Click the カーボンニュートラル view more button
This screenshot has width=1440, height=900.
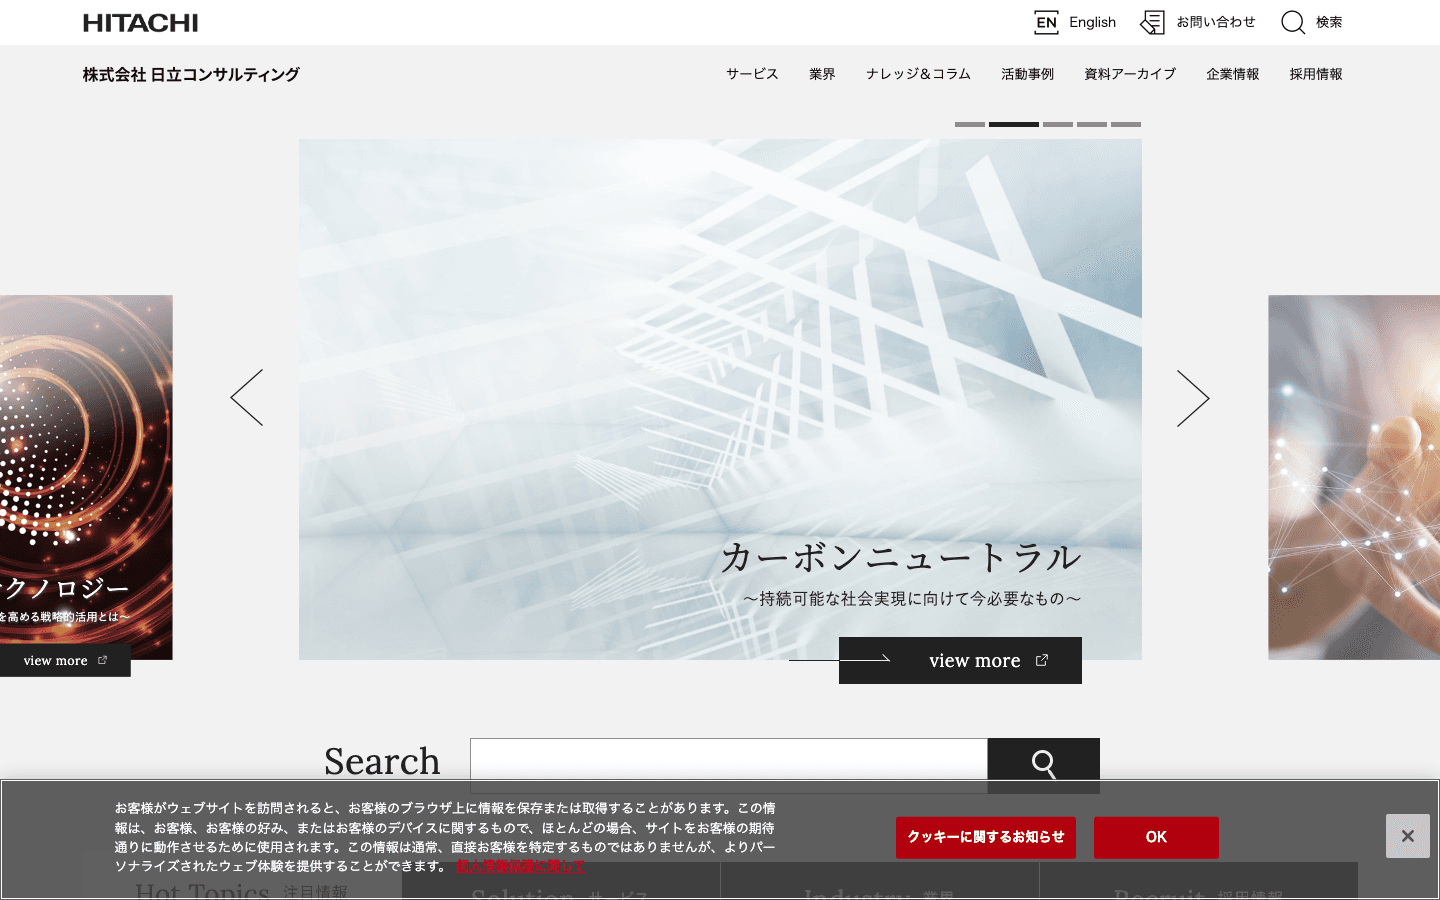point(960,660)
